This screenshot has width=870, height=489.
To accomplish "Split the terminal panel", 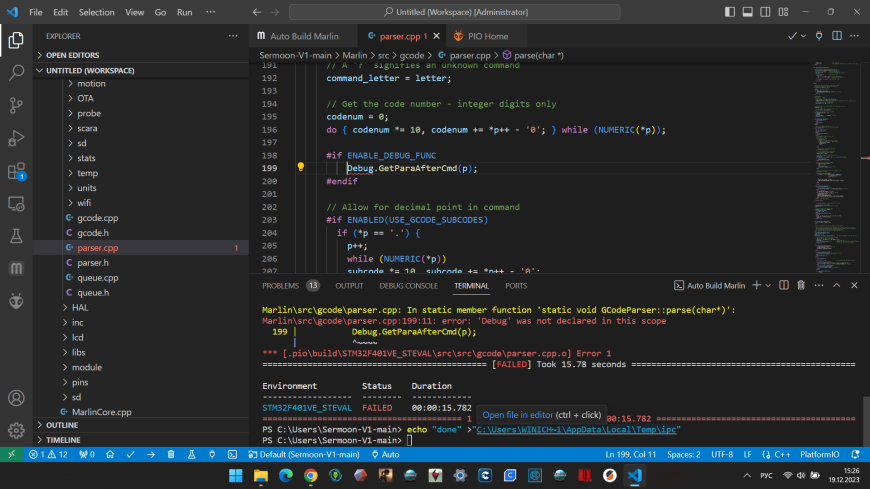I will click(783, 285).
